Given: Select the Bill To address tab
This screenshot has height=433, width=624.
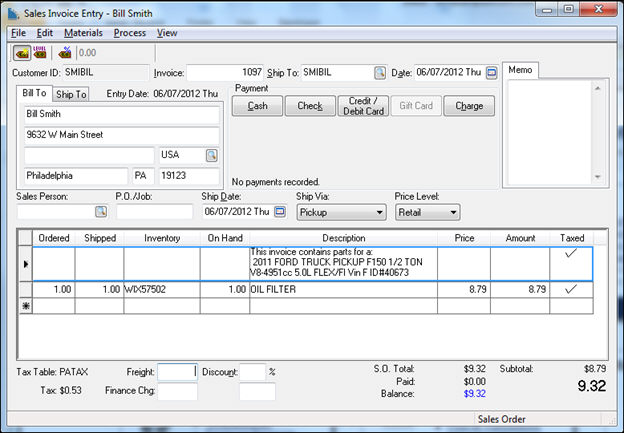Looking at the screenshot, I should coord(34,93).
